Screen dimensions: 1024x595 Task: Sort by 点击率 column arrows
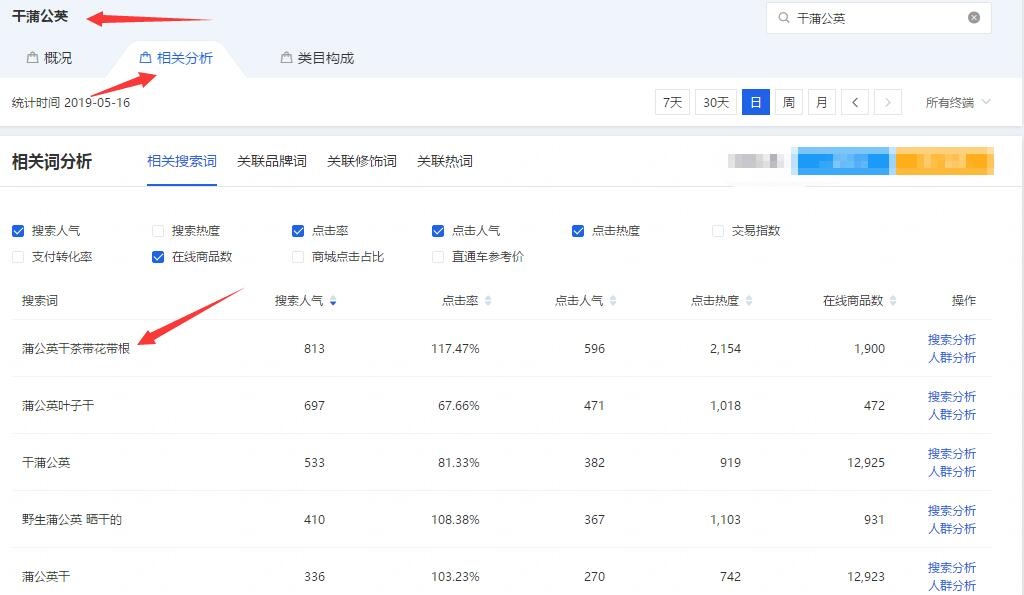pyautogui.click(x=488, y=301)
